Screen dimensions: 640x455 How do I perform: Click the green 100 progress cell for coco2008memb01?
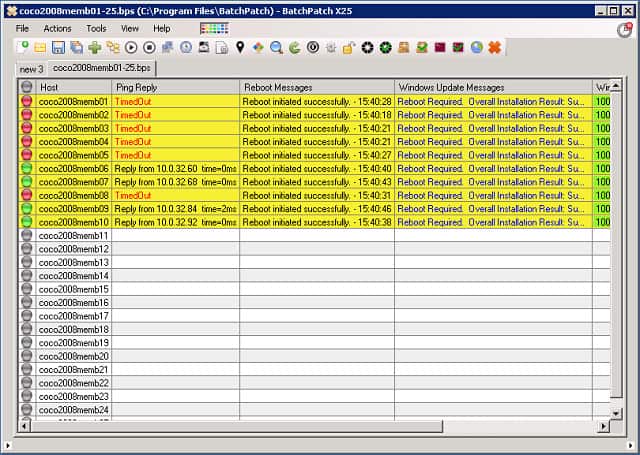coord(602,102)
